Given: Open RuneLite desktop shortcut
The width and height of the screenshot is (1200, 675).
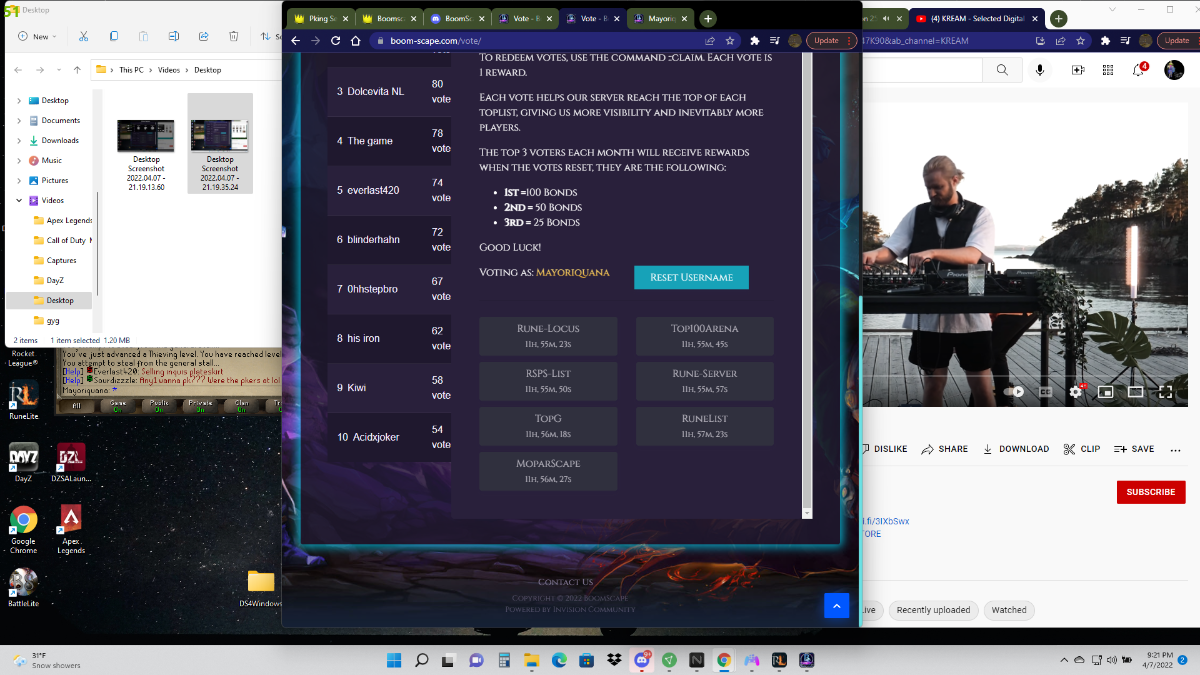Looking at the screenshot, I should pyautogui.click(x=23, y=400).
